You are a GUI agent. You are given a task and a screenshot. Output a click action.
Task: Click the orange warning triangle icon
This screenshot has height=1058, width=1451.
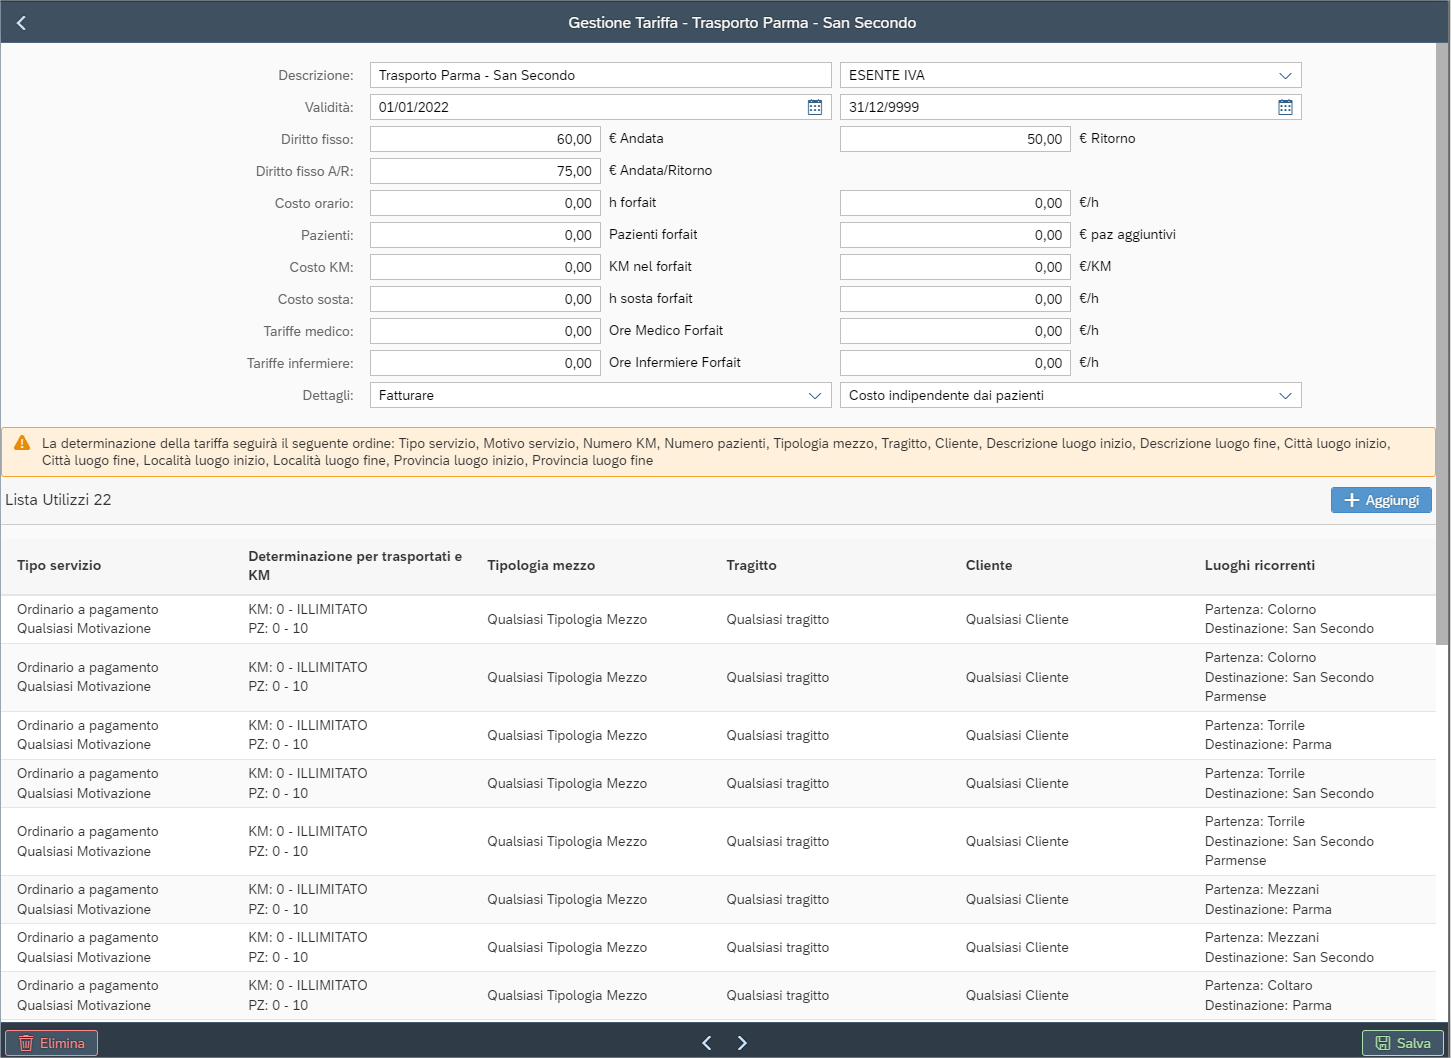click(x=22, y=443)
